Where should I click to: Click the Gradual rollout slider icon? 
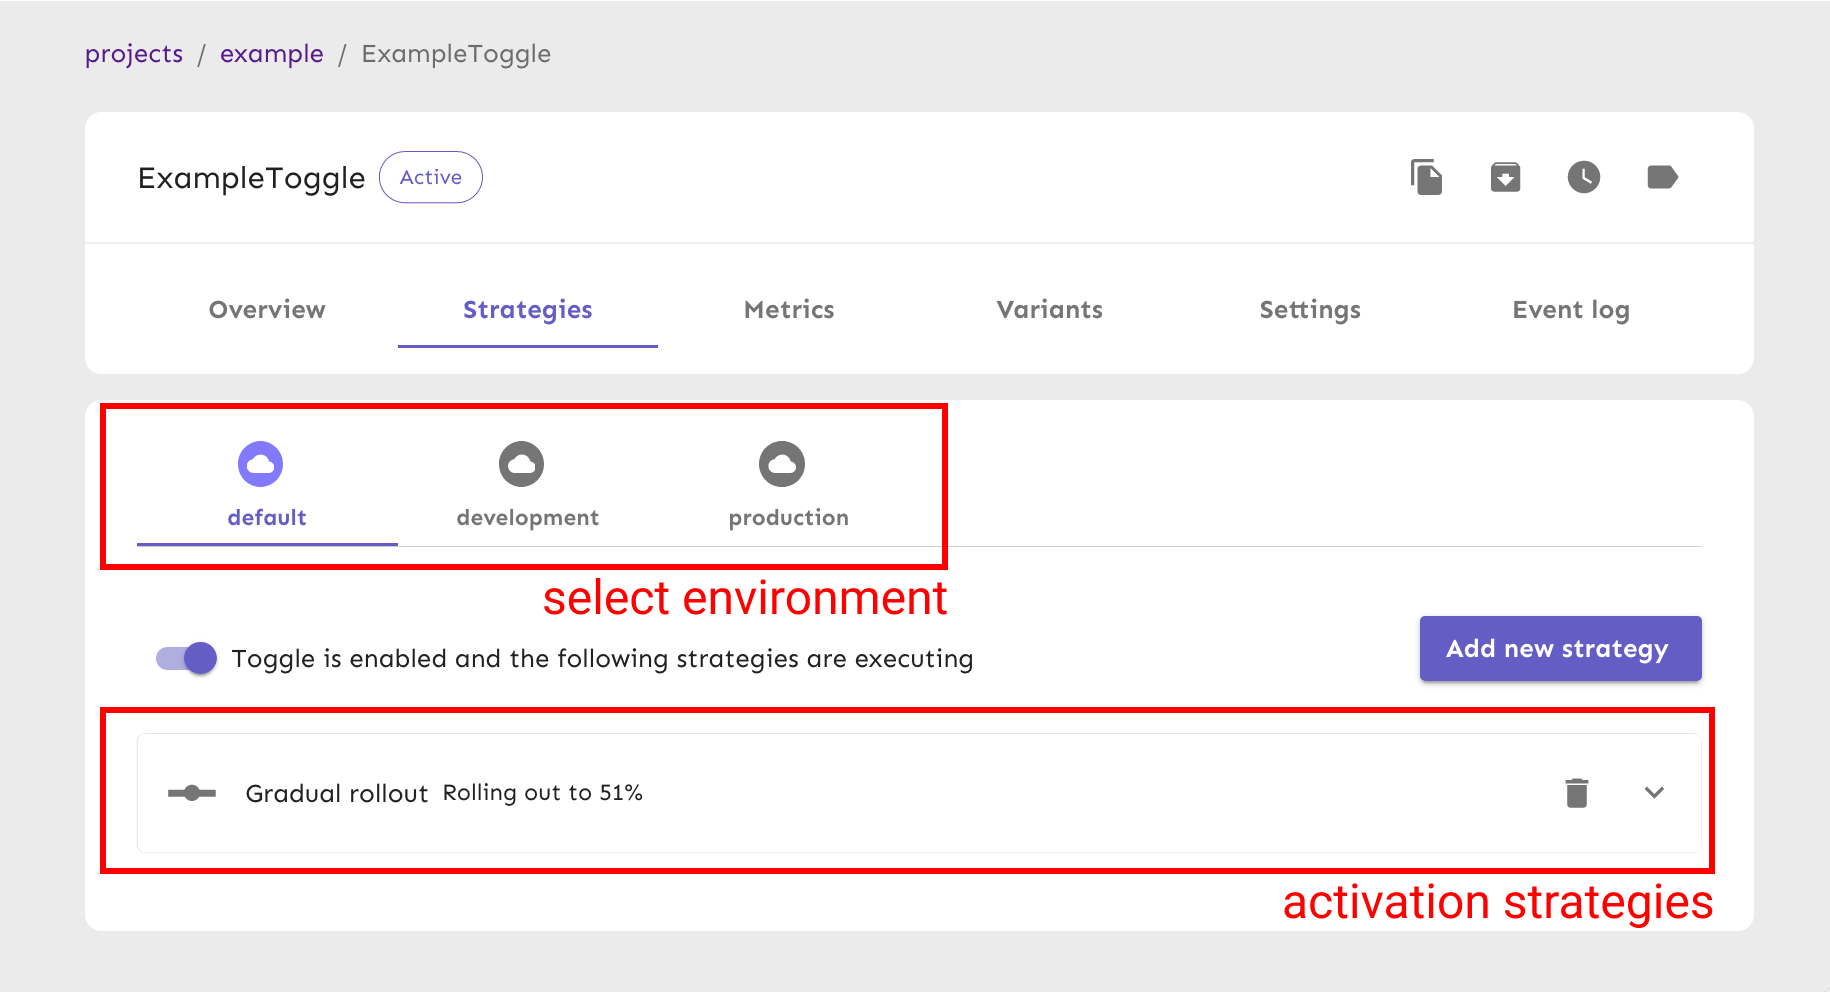coord(192,793)
